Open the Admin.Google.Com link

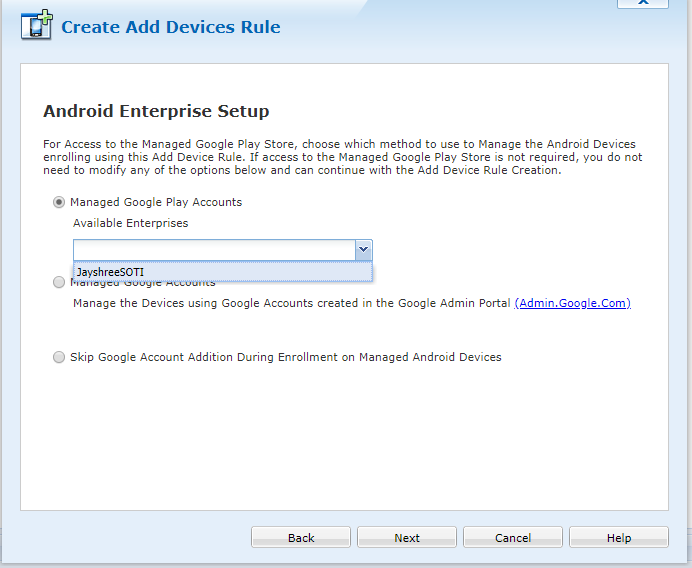[572, 303]
